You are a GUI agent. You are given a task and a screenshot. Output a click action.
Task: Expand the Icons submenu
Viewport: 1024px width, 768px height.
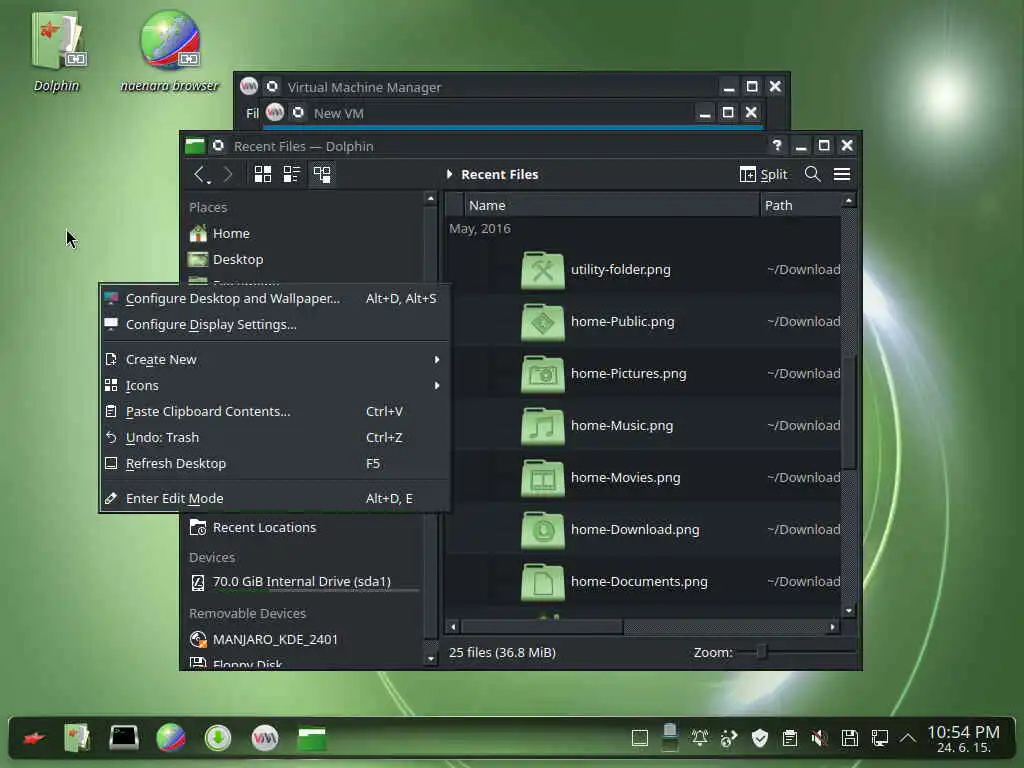[x=274, y=386]
